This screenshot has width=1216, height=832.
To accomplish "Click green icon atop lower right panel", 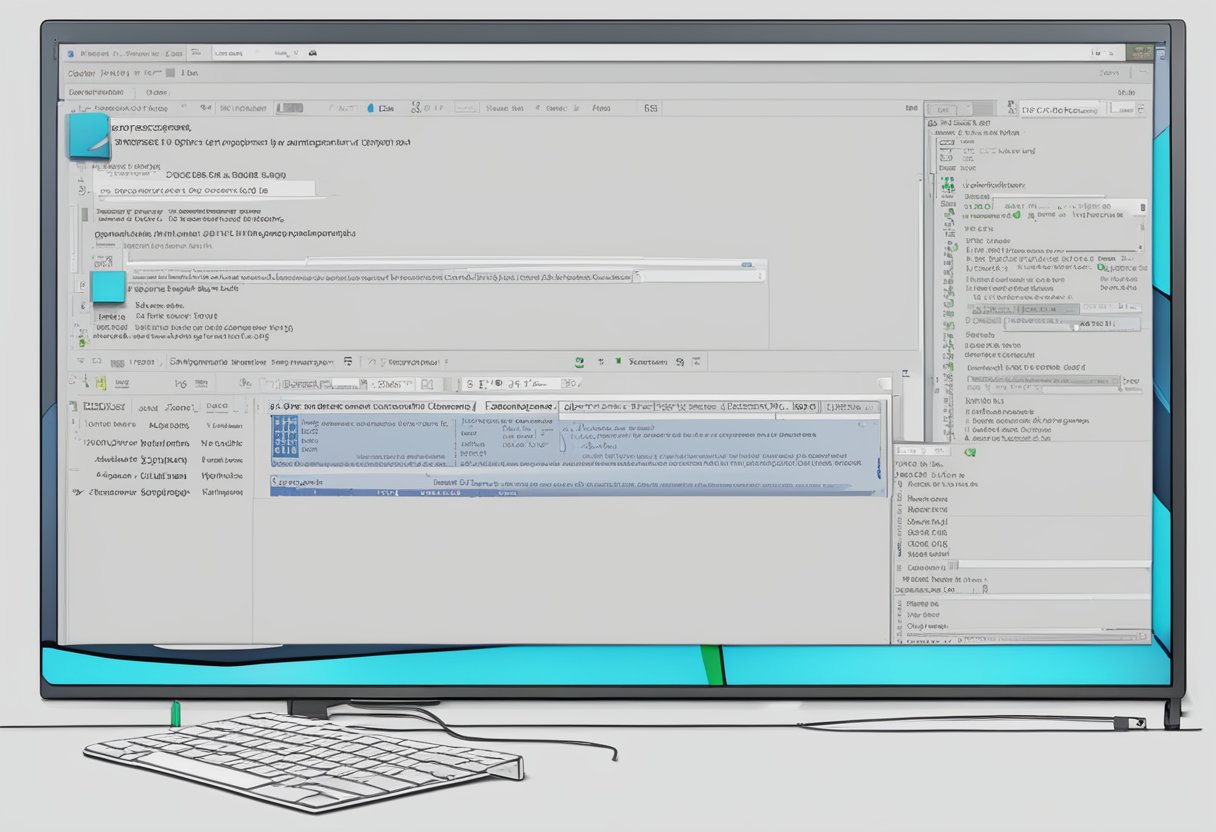I will tap(968, 453).
